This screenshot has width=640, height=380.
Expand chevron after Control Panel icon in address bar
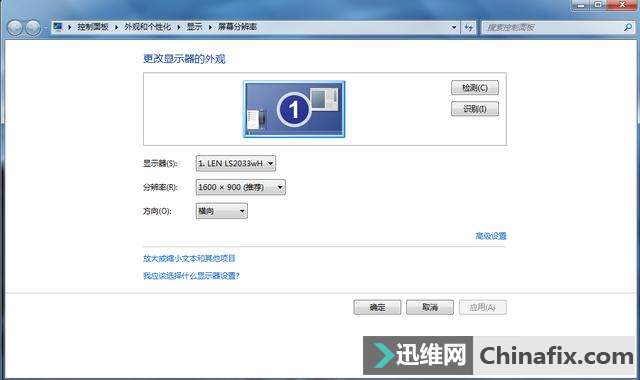pos(69,27)
